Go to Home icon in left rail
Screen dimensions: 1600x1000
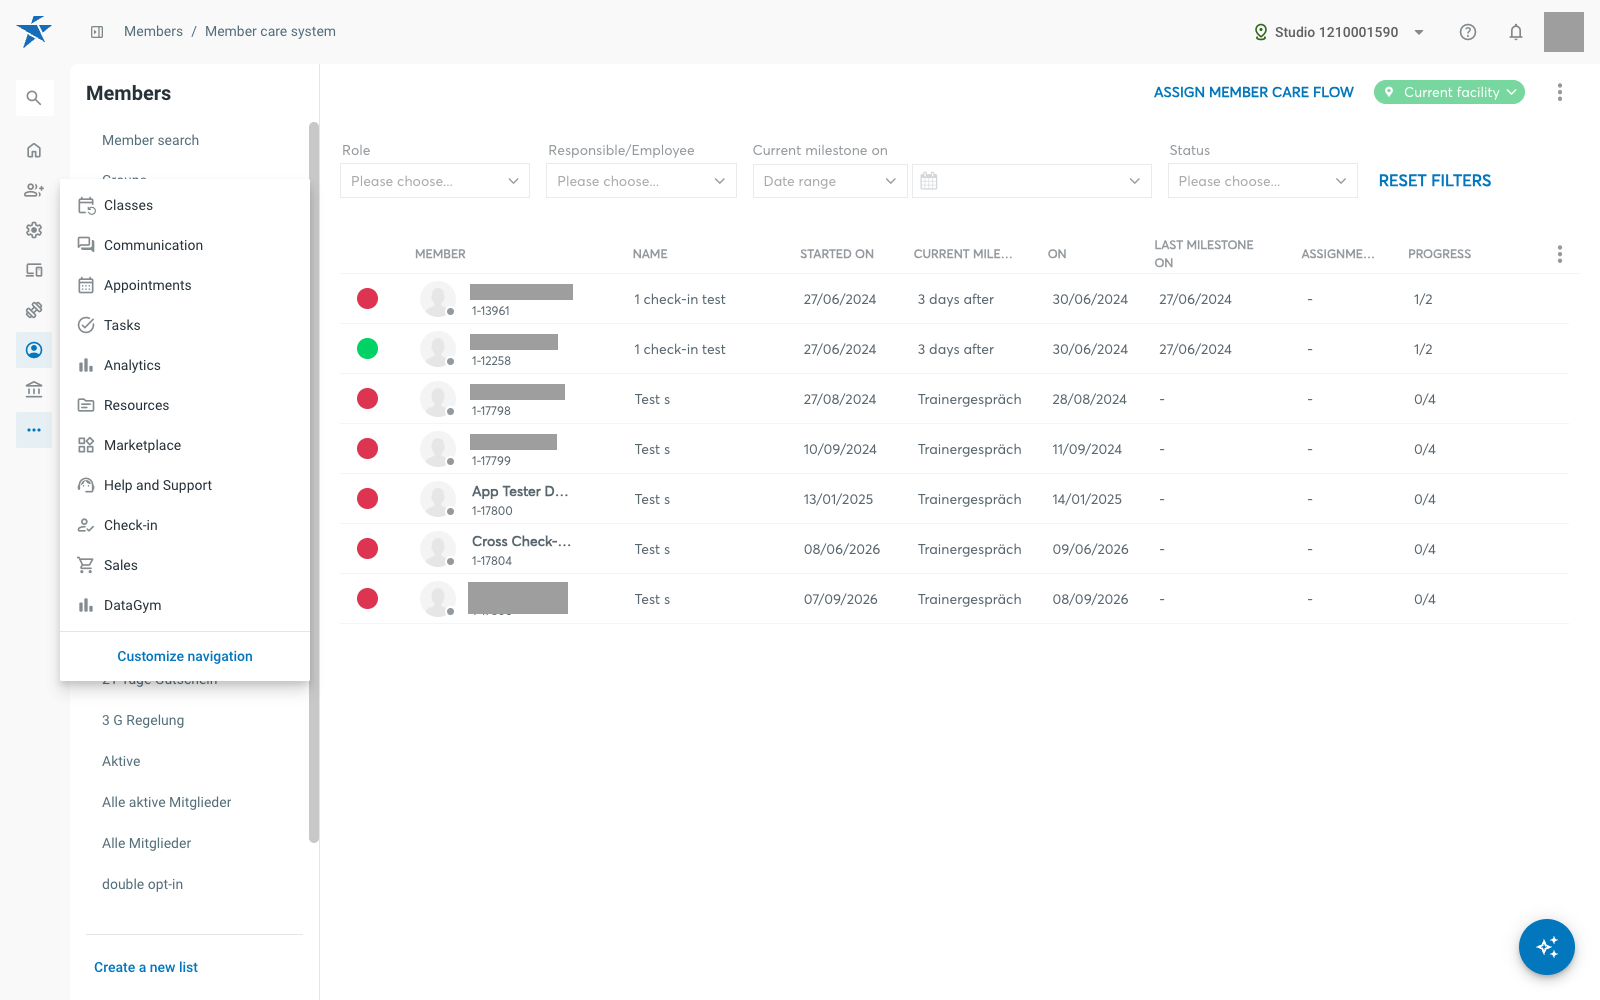coord(34,150)
